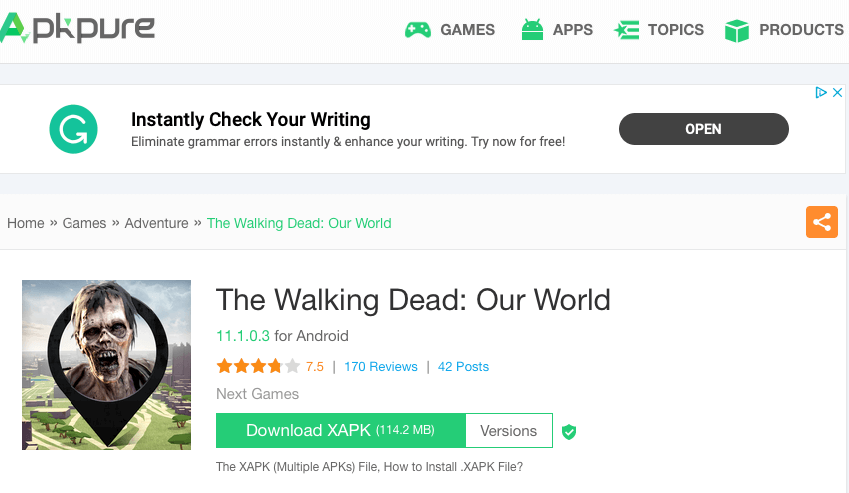Click the star rating icons

click(258, 366)
